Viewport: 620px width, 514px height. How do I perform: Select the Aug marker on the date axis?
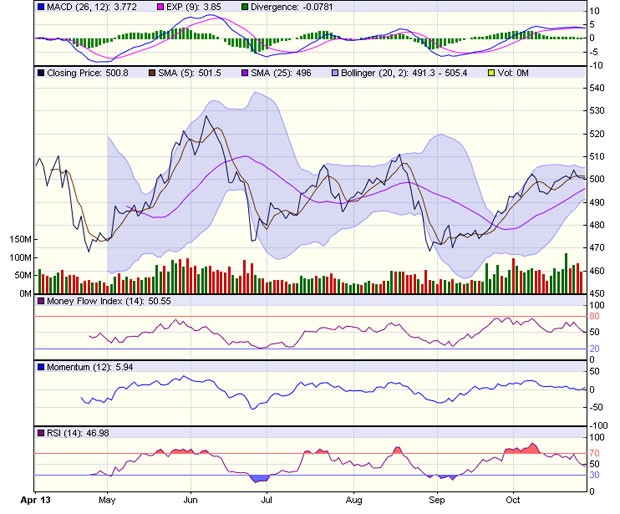point(352,497)
